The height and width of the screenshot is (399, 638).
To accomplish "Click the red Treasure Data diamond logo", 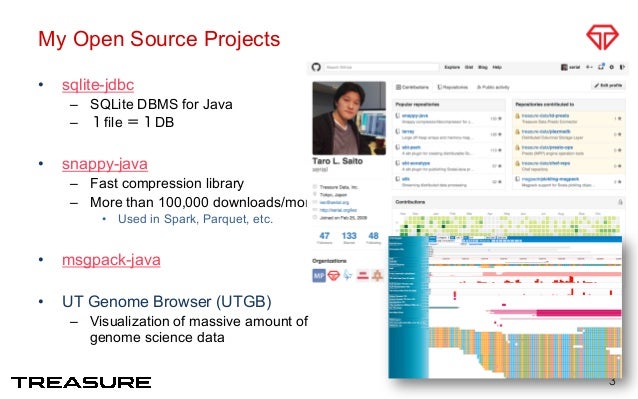I will 602,37.
